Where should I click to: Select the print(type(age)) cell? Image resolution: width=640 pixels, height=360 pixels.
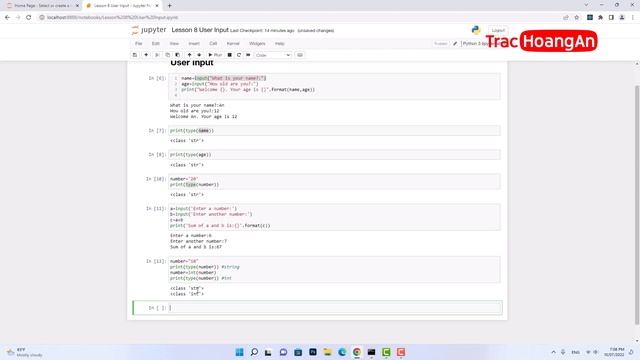pyautogui.click(x=334, y=155)
